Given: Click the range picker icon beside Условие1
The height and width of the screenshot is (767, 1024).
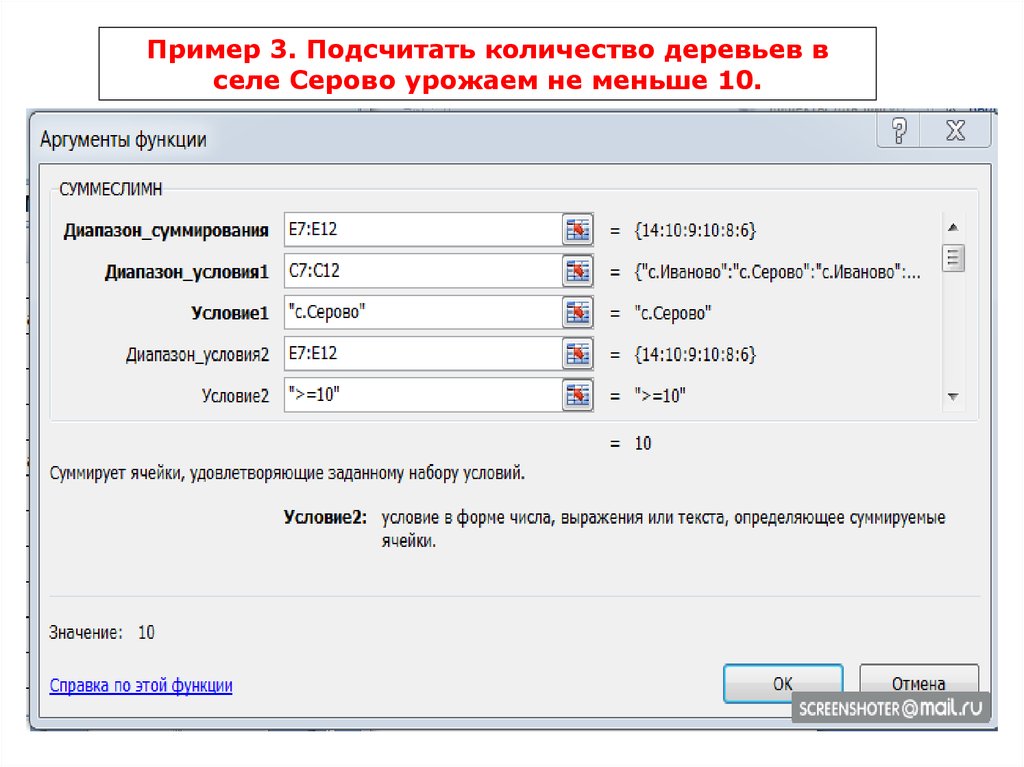Looking at the screenshot, I should coord(578,312).
